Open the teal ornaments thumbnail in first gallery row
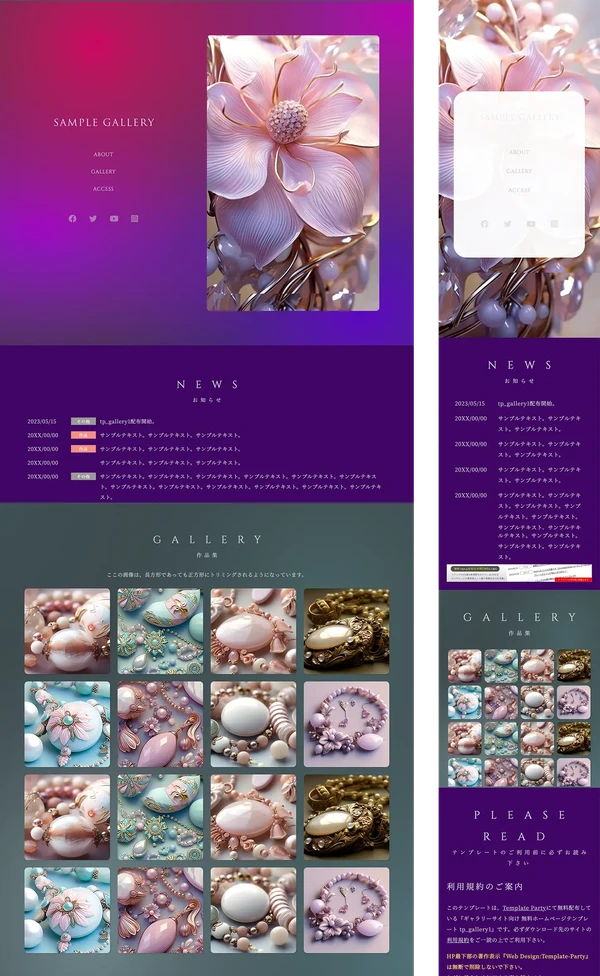 point(160,631)
